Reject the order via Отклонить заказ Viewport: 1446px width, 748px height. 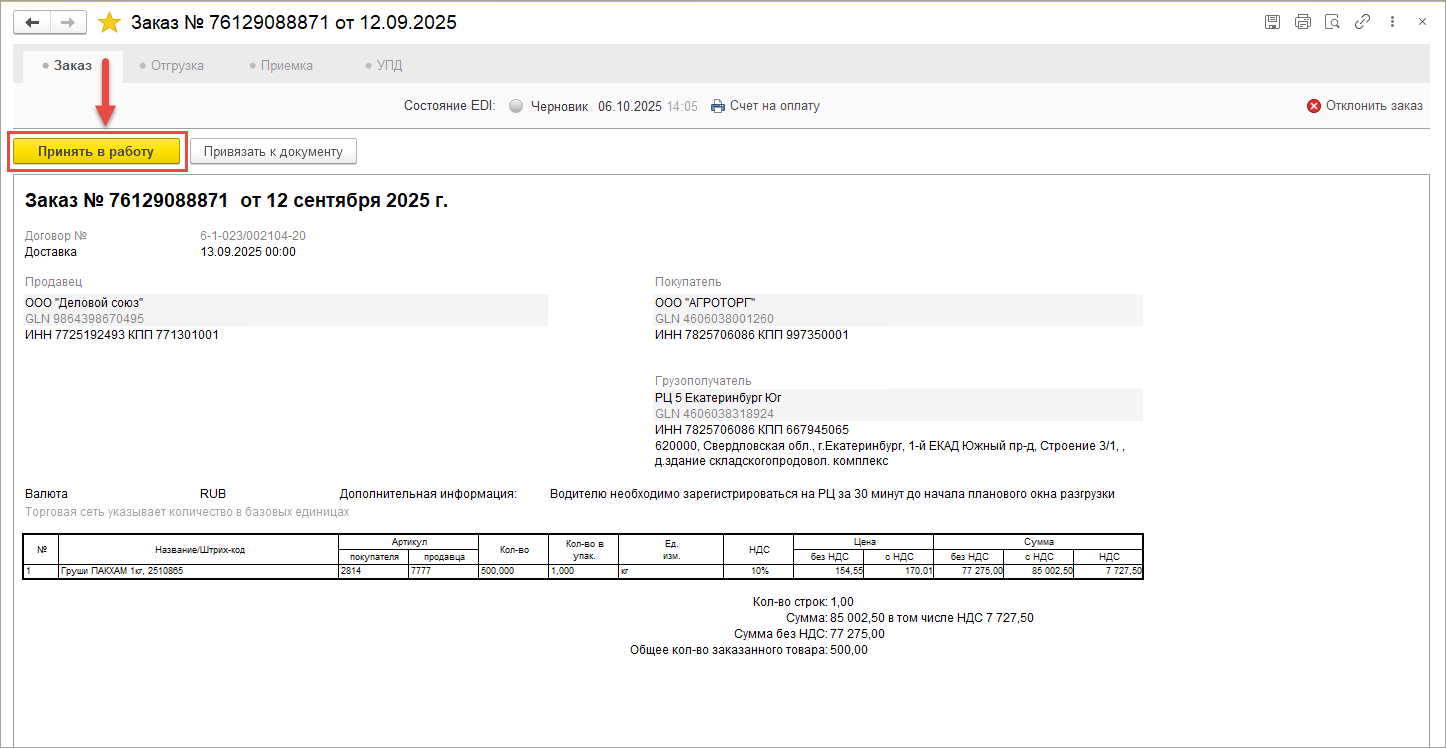1365,106
